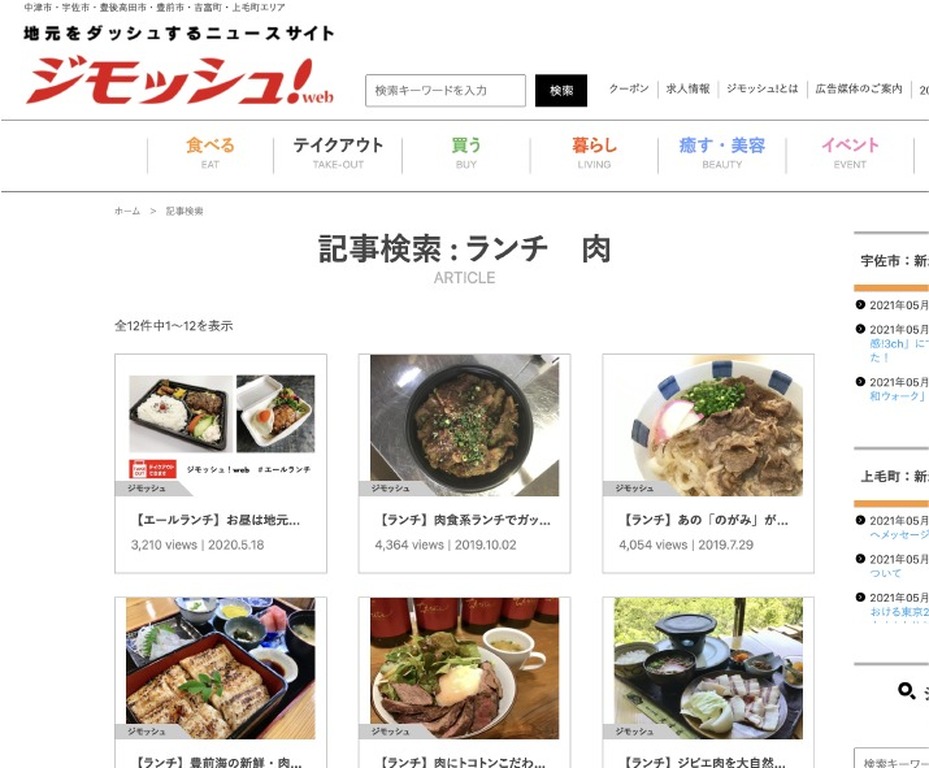Image resolution: width=929 pixels, height=768 pixels.
Task: Open the 【エールランチ】 bento article thumbnail
Action: [221, 425]
